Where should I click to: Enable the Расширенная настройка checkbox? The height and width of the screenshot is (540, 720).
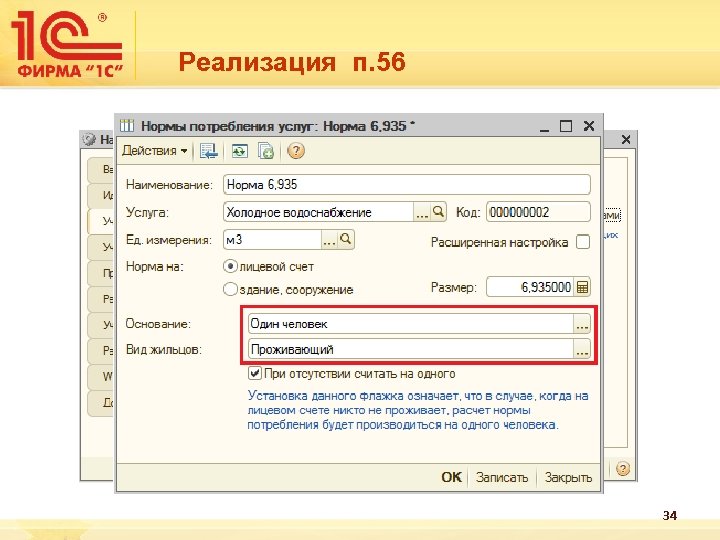[x=583, y=242]
